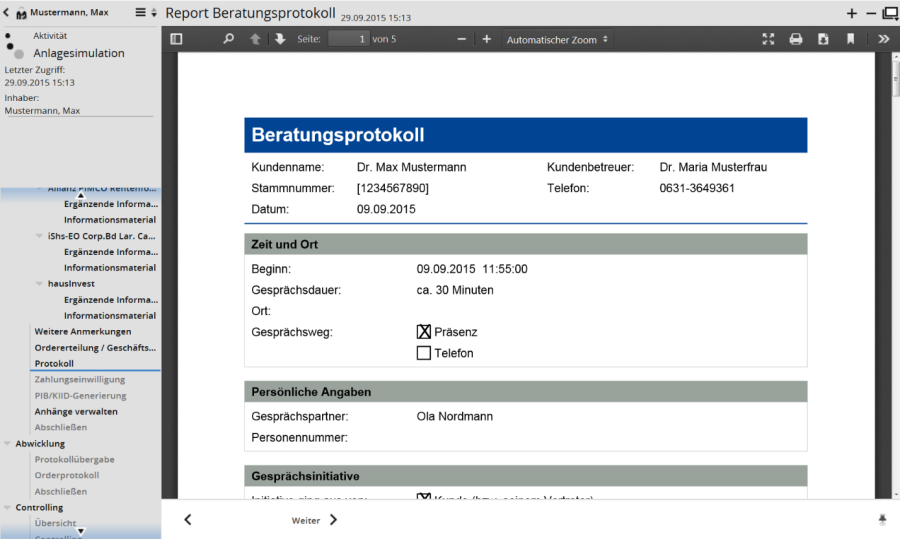This screenshot has width=900, height=539.
Task: Collapse the Abwicklung section
Action: pyautogui.click(x=8, y=444)
